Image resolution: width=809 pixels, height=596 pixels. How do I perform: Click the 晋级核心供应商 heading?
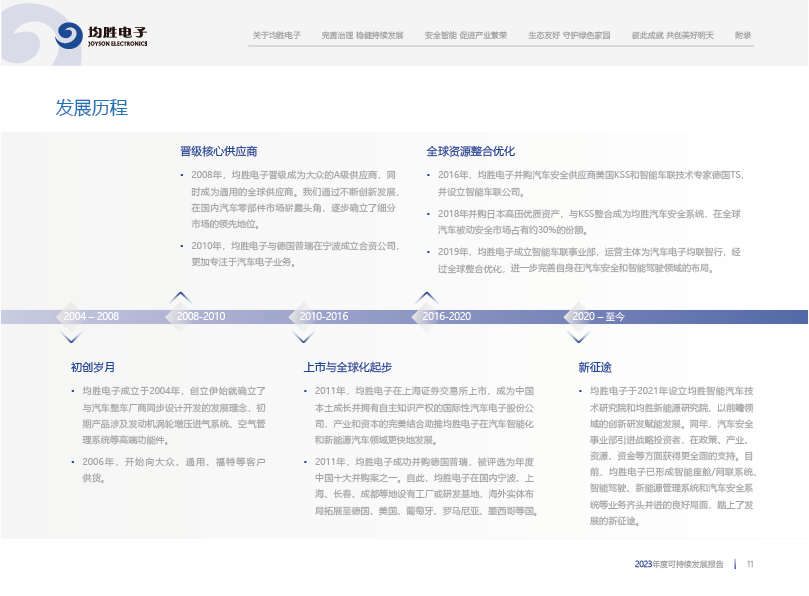(x=218, y=151)
